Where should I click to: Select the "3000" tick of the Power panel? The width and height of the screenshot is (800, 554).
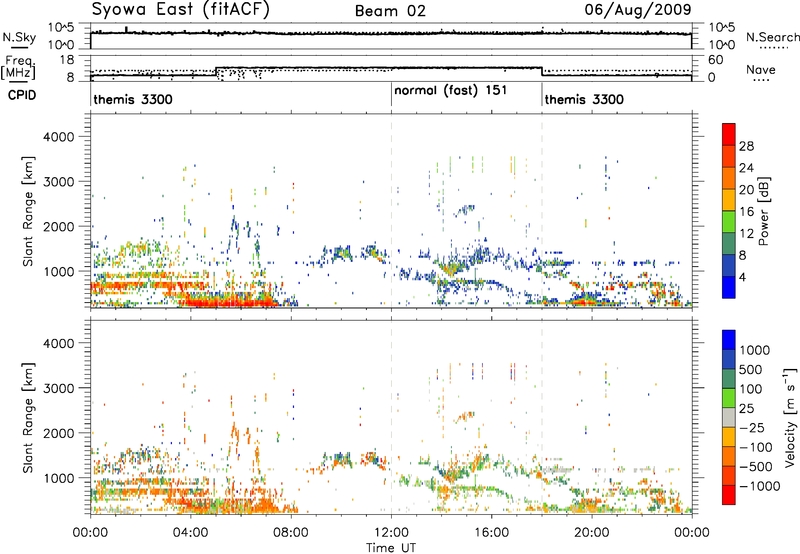coord(58,182)
